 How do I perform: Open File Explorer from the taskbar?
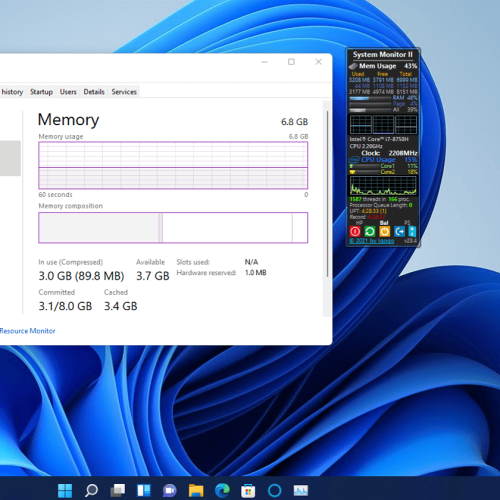196,490
